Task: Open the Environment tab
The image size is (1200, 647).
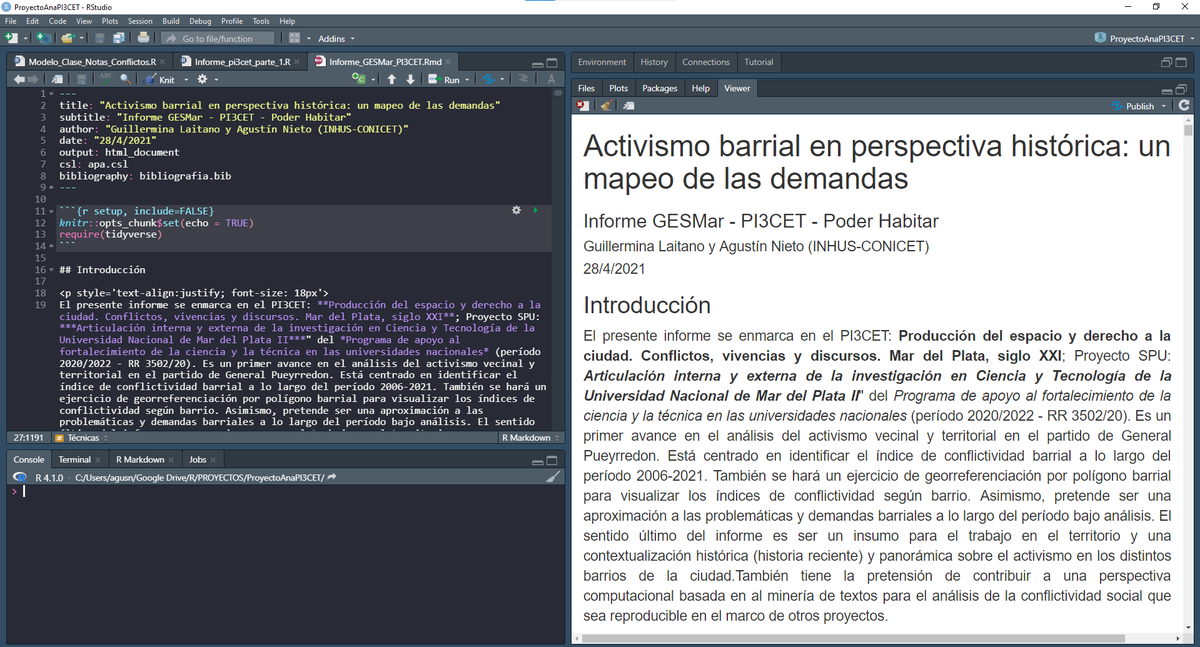Action: click(602, 62)
